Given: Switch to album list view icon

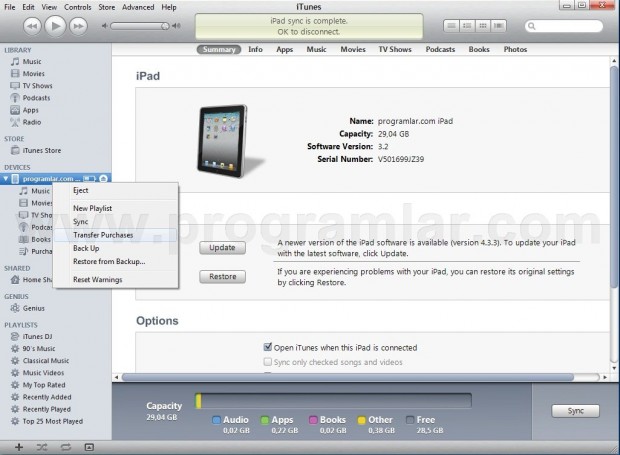Looking at the screenshot, I should coord(467,26).
